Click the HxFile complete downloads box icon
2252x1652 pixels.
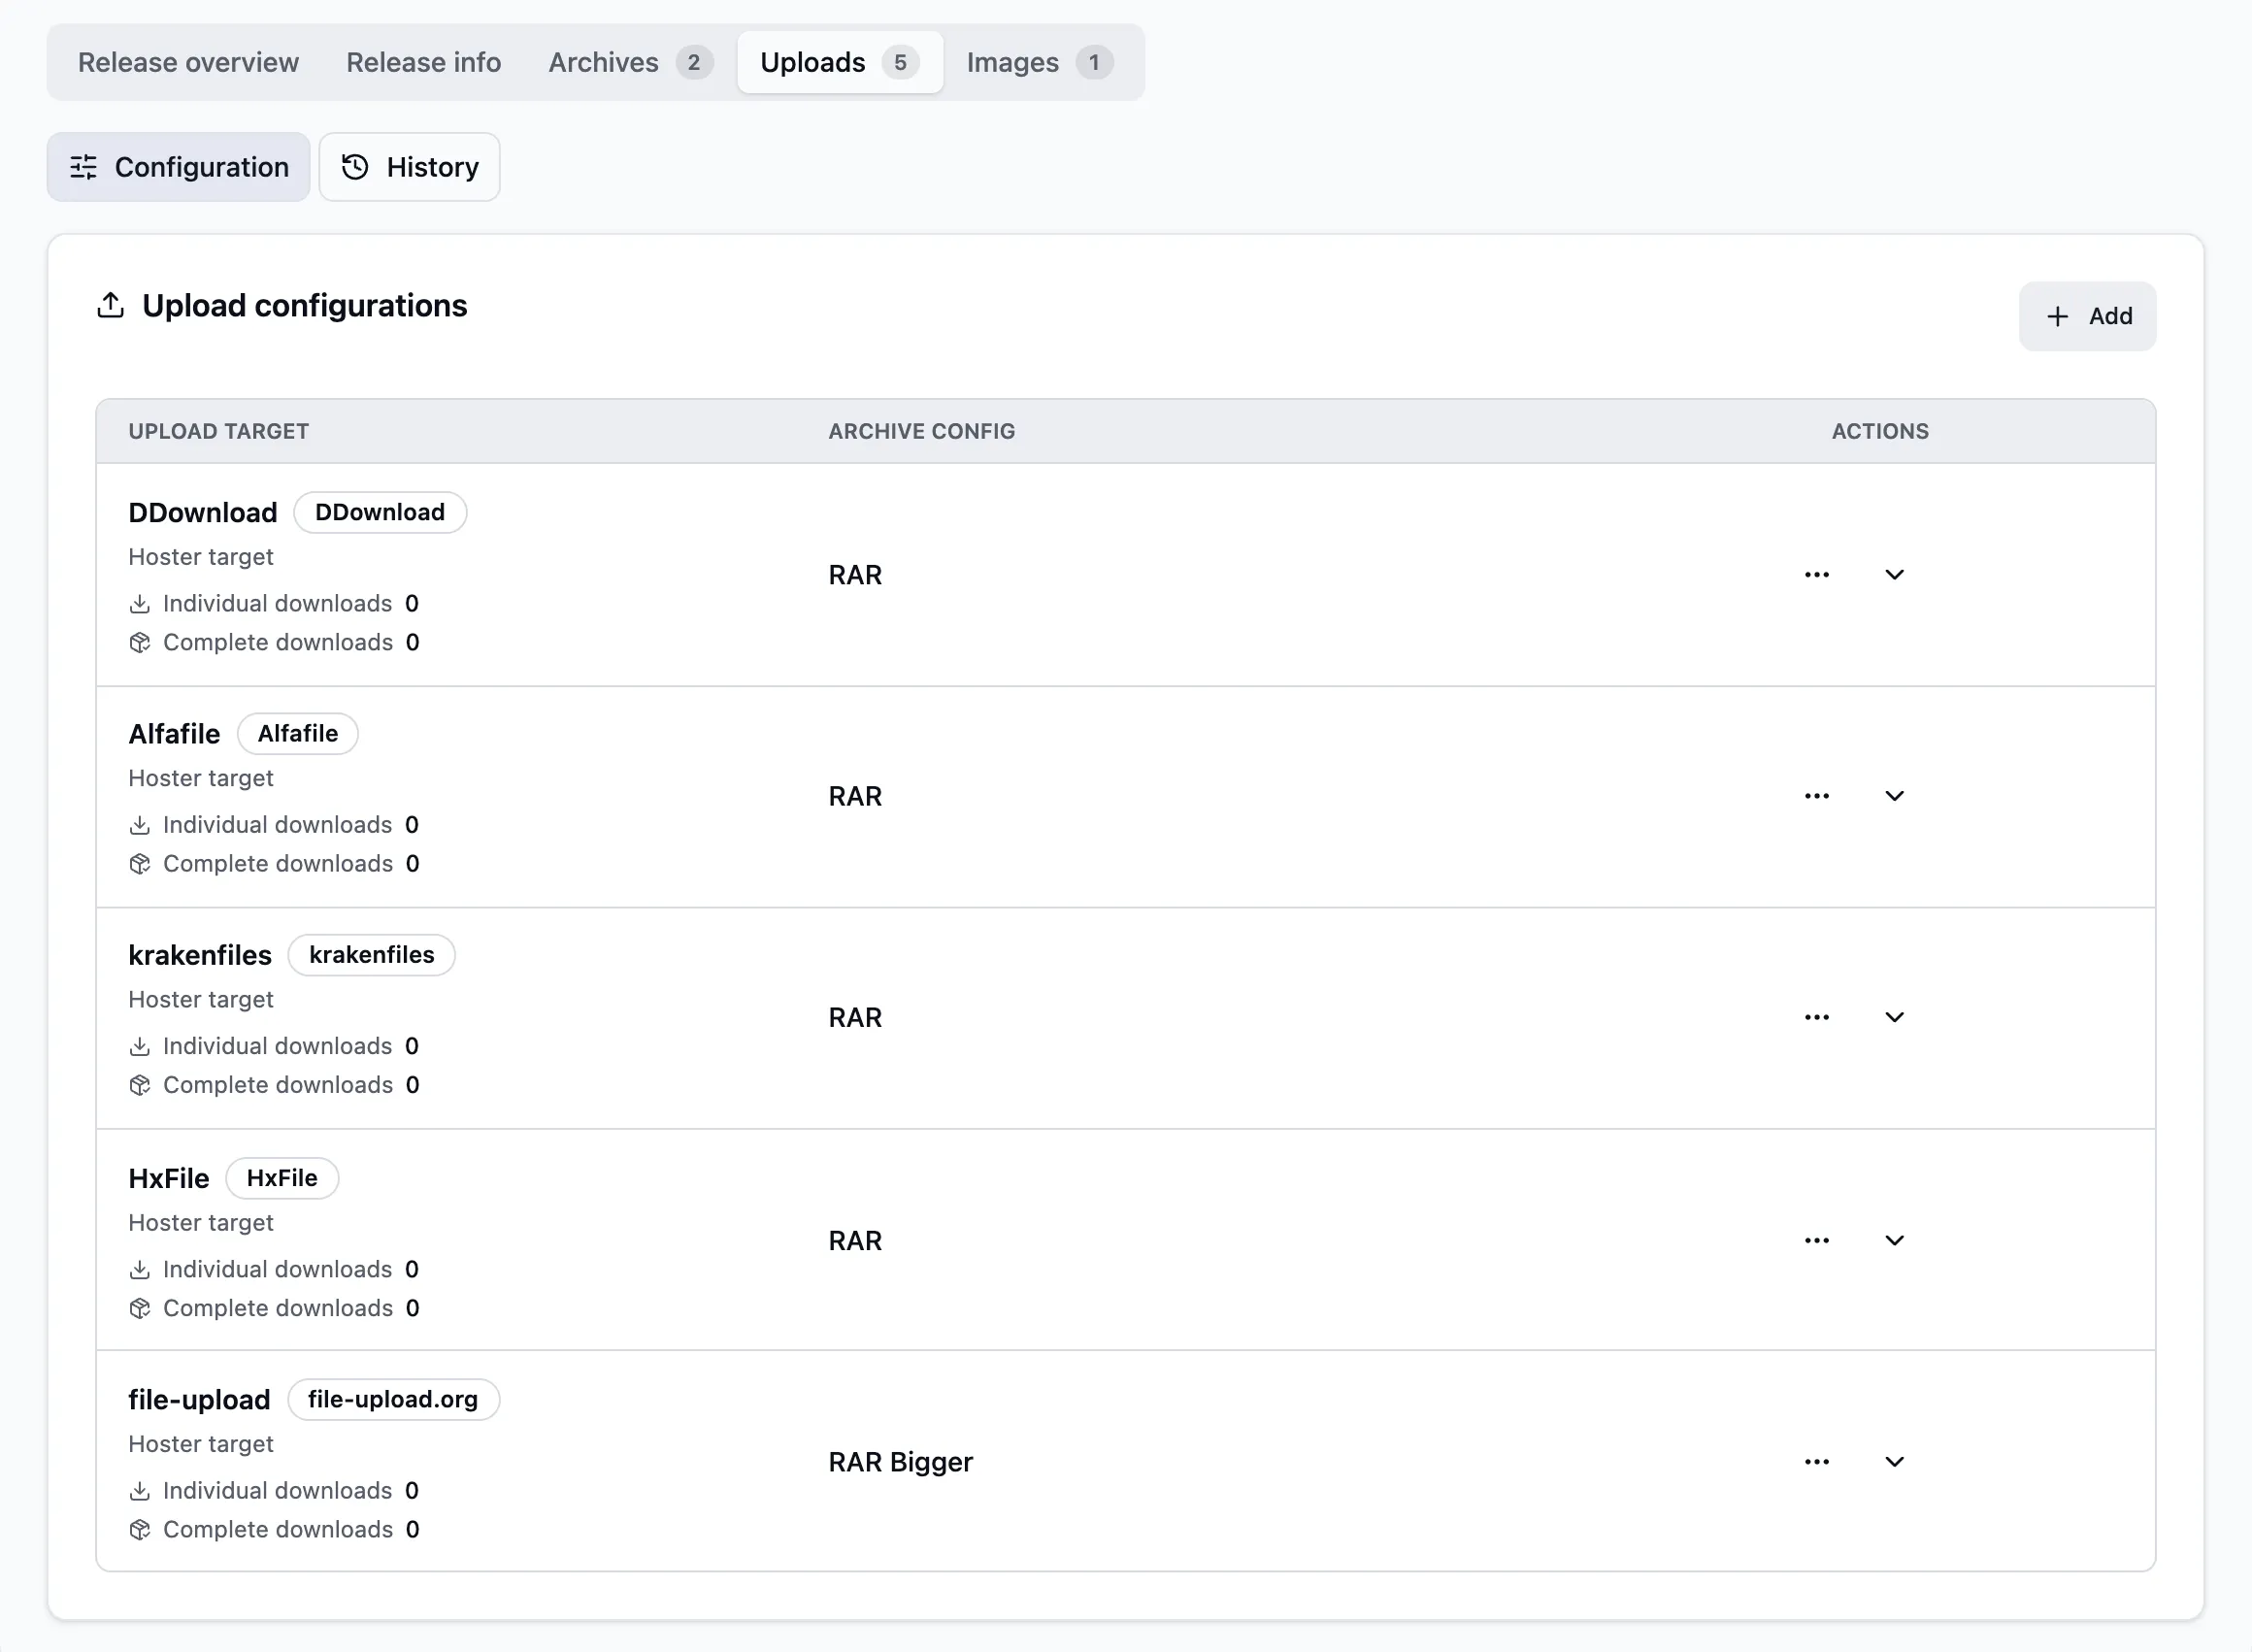click(x=140, y=1308)
